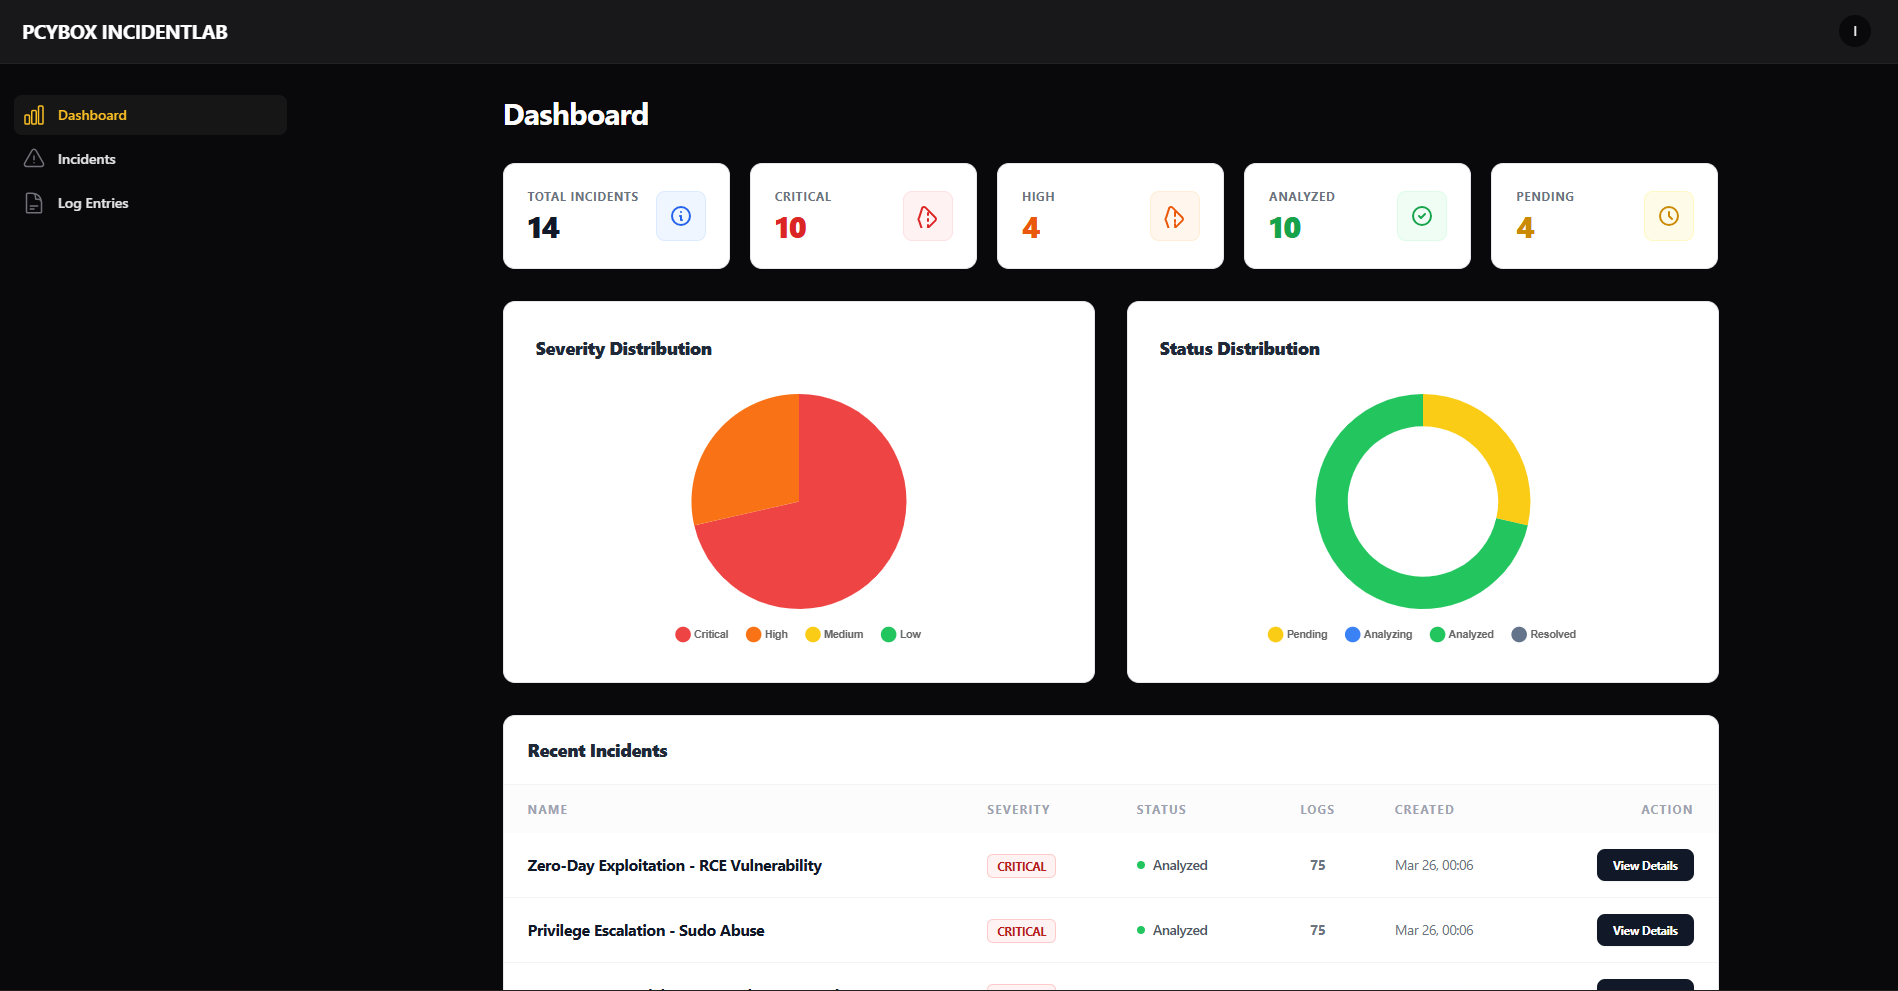Click the CRITICAL badge on Zero-Day row
1898x991 pixels.
pos(1021,866)
